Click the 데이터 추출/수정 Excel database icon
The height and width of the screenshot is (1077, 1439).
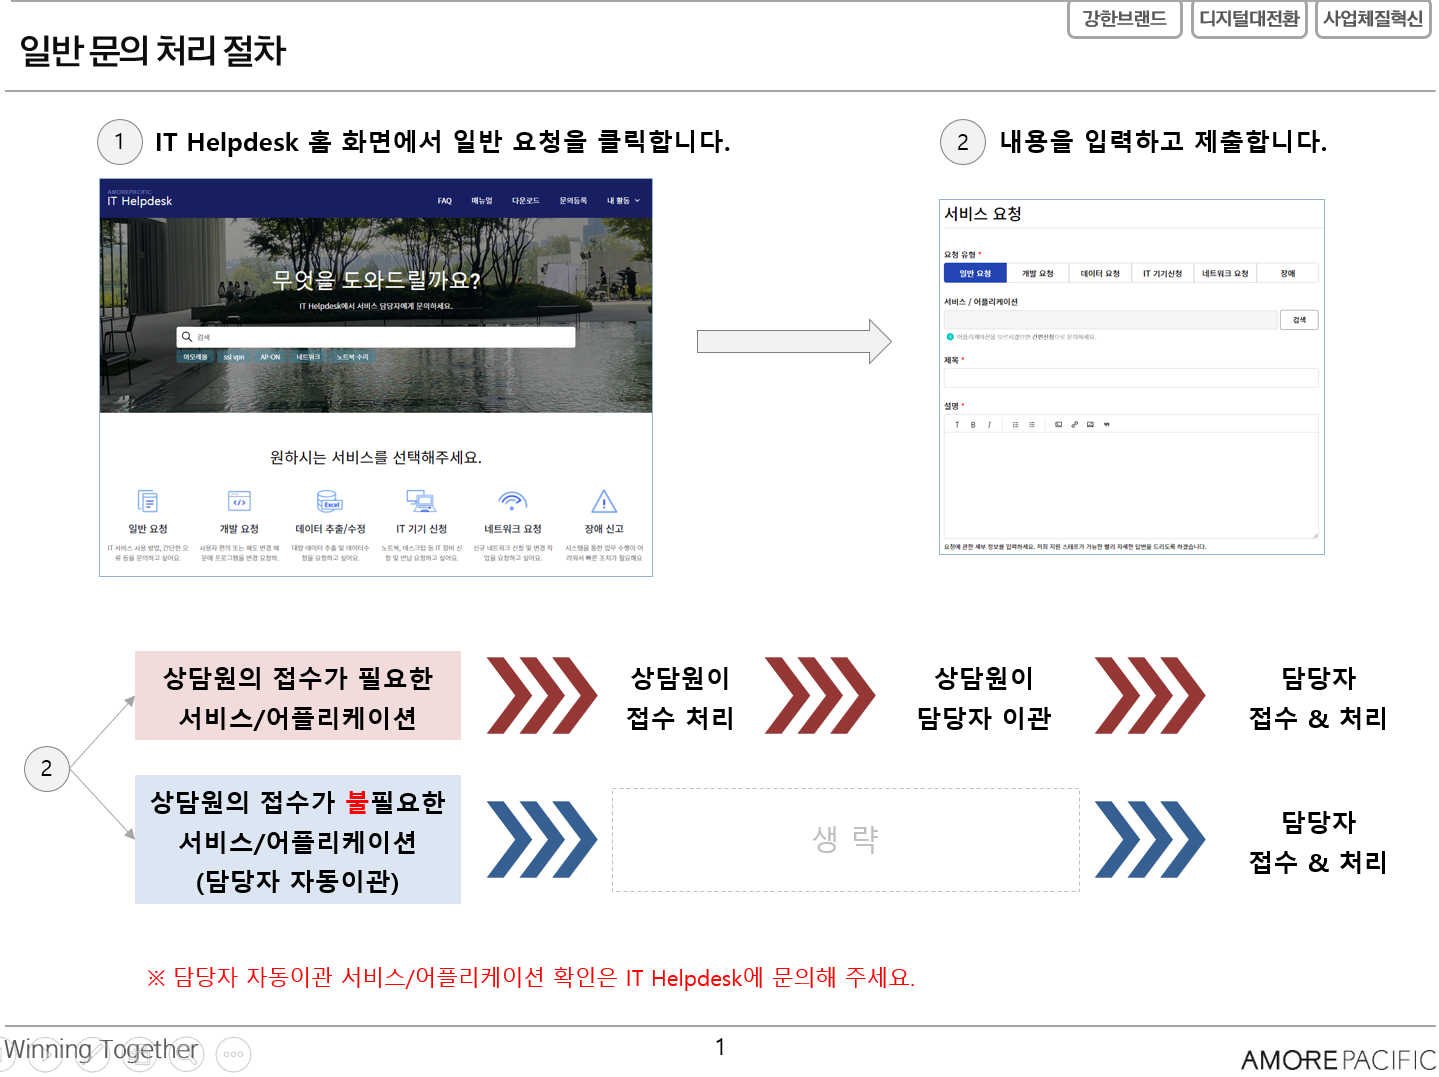point(330,501)
